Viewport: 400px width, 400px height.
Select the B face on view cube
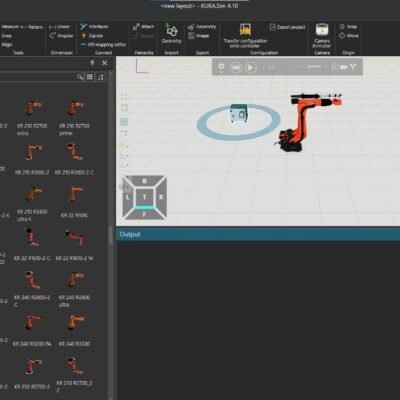pos(144,181)
